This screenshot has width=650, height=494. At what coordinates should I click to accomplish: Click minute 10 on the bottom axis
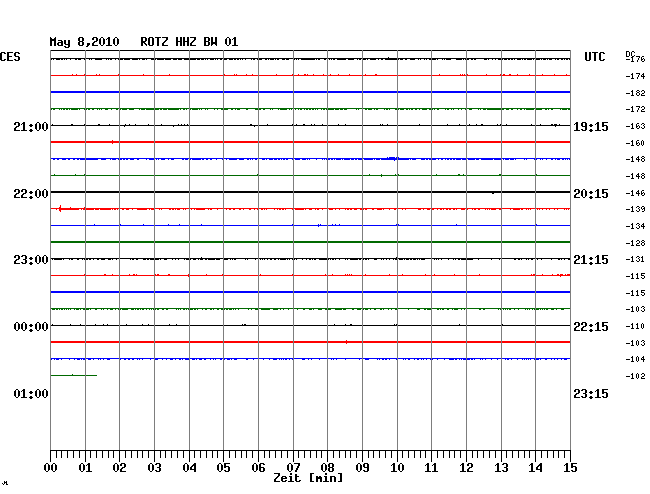pyautogui.click(x=397, y=468)
